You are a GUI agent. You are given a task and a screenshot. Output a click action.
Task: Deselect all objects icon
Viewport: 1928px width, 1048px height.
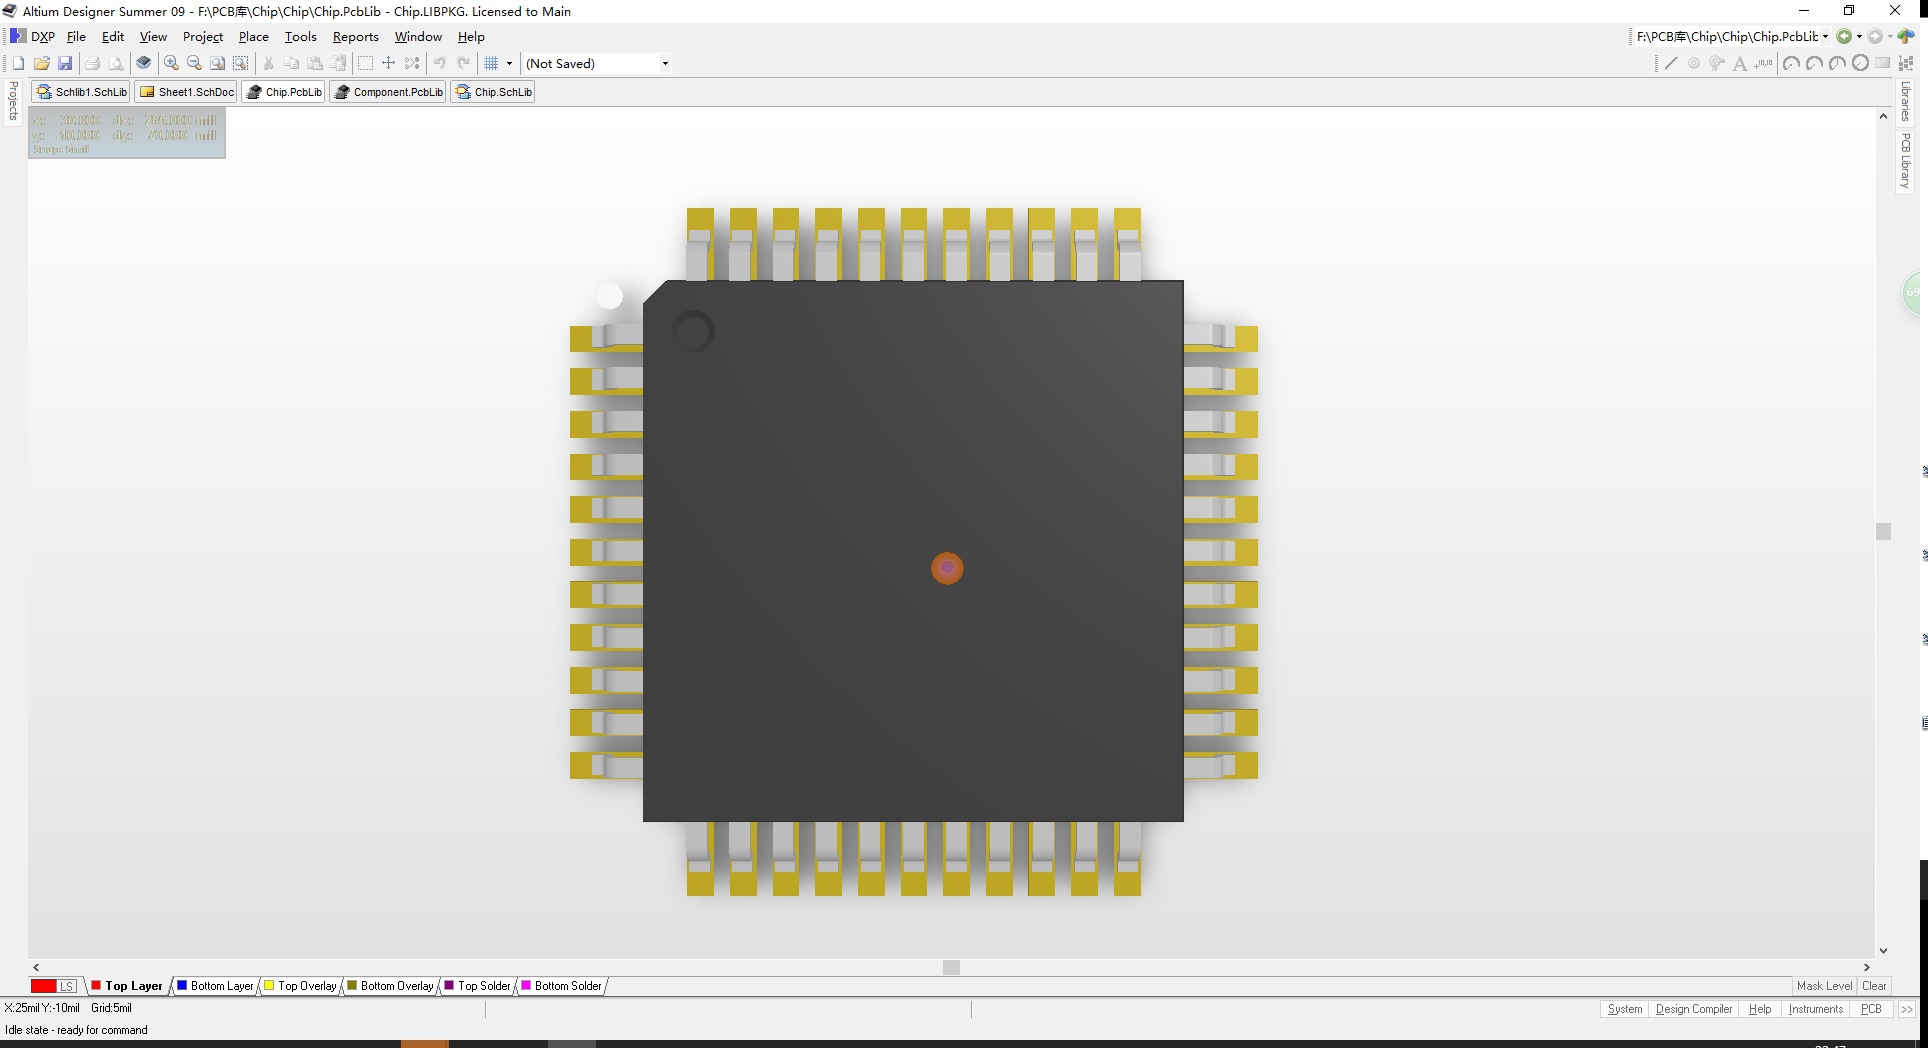(x=412, y=63)
